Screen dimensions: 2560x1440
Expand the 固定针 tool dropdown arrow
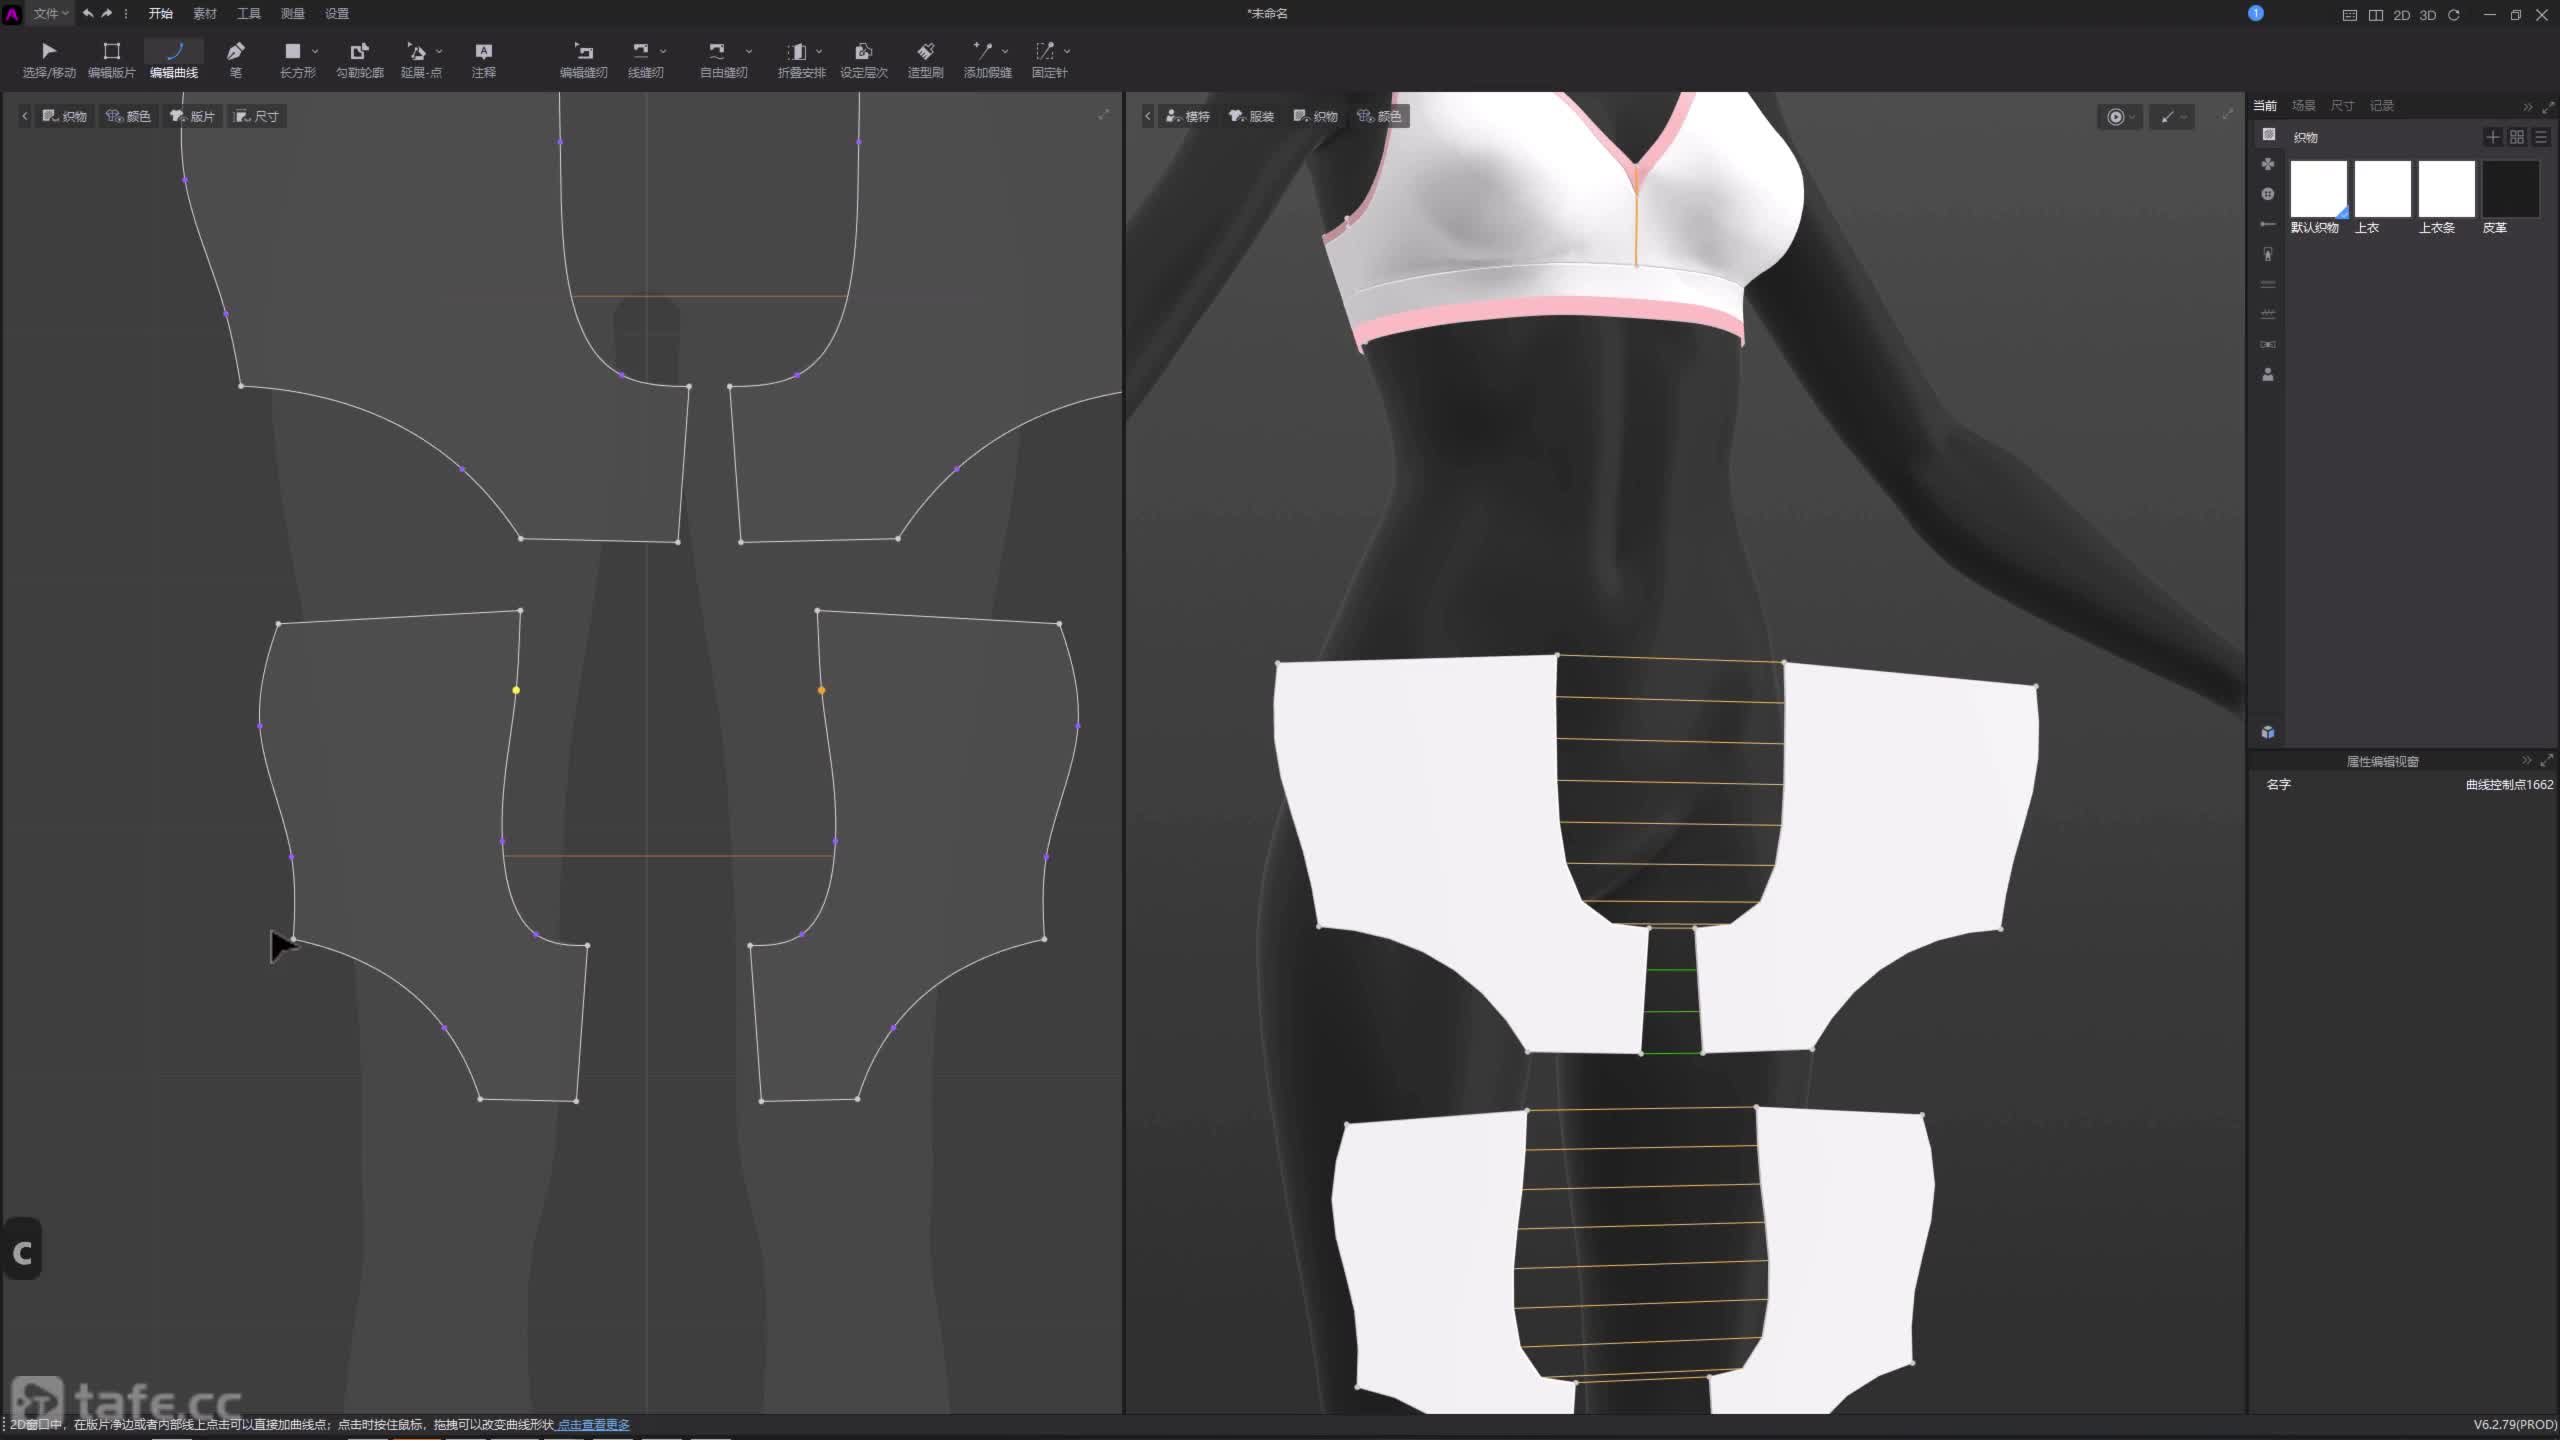(x=1067, y=51)
